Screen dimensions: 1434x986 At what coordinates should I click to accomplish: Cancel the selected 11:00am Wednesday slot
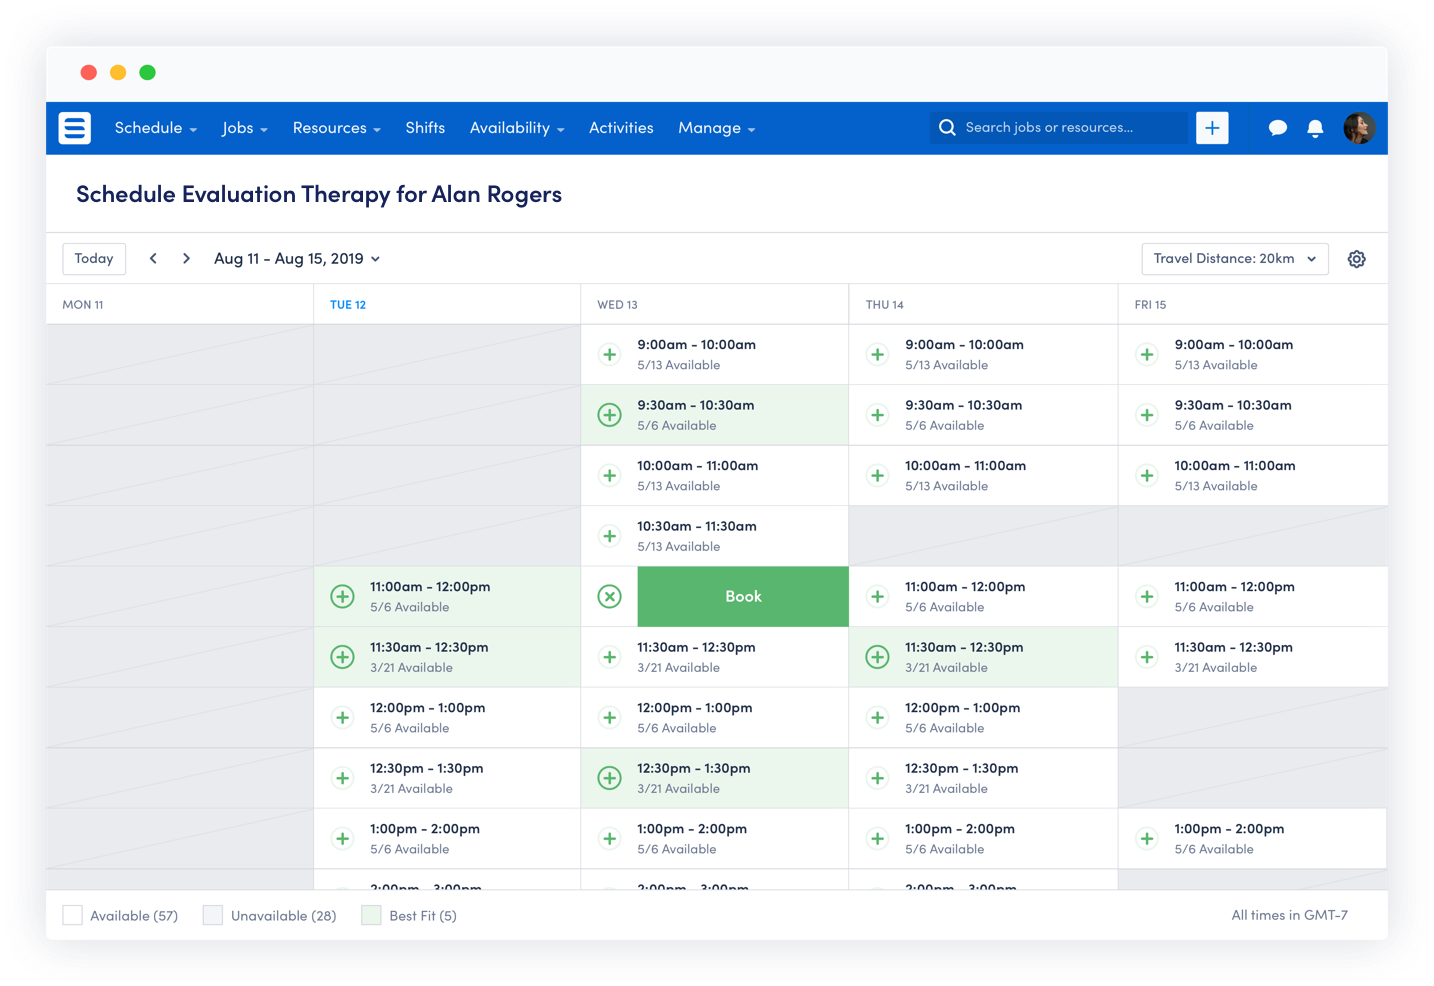[x=609, y=596]
